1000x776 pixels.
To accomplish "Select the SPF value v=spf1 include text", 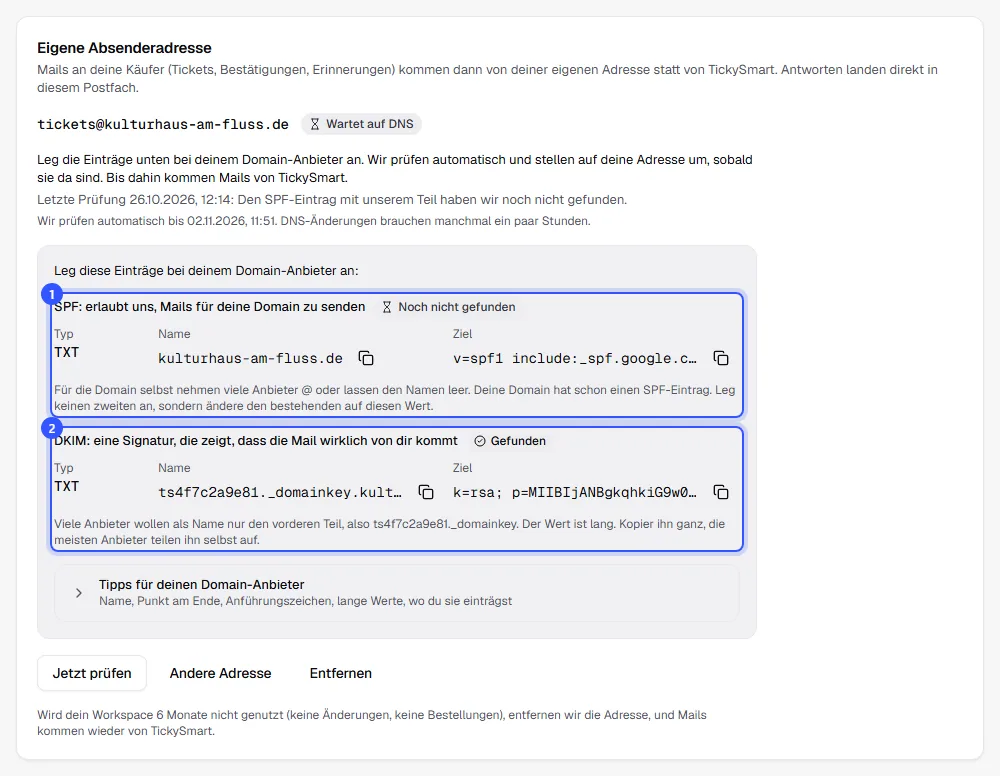I will (575, 358).
